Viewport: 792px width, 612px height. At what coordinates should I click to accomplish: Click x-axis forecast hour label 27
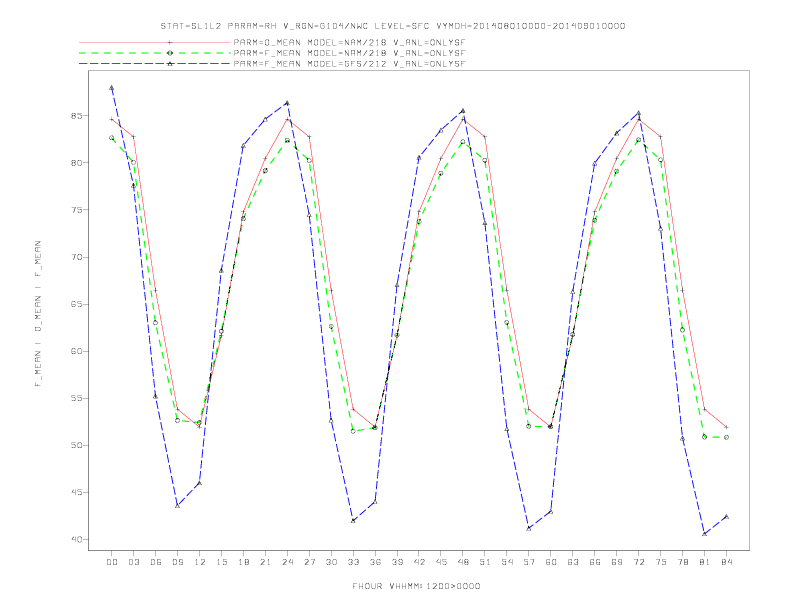[310, 562]
